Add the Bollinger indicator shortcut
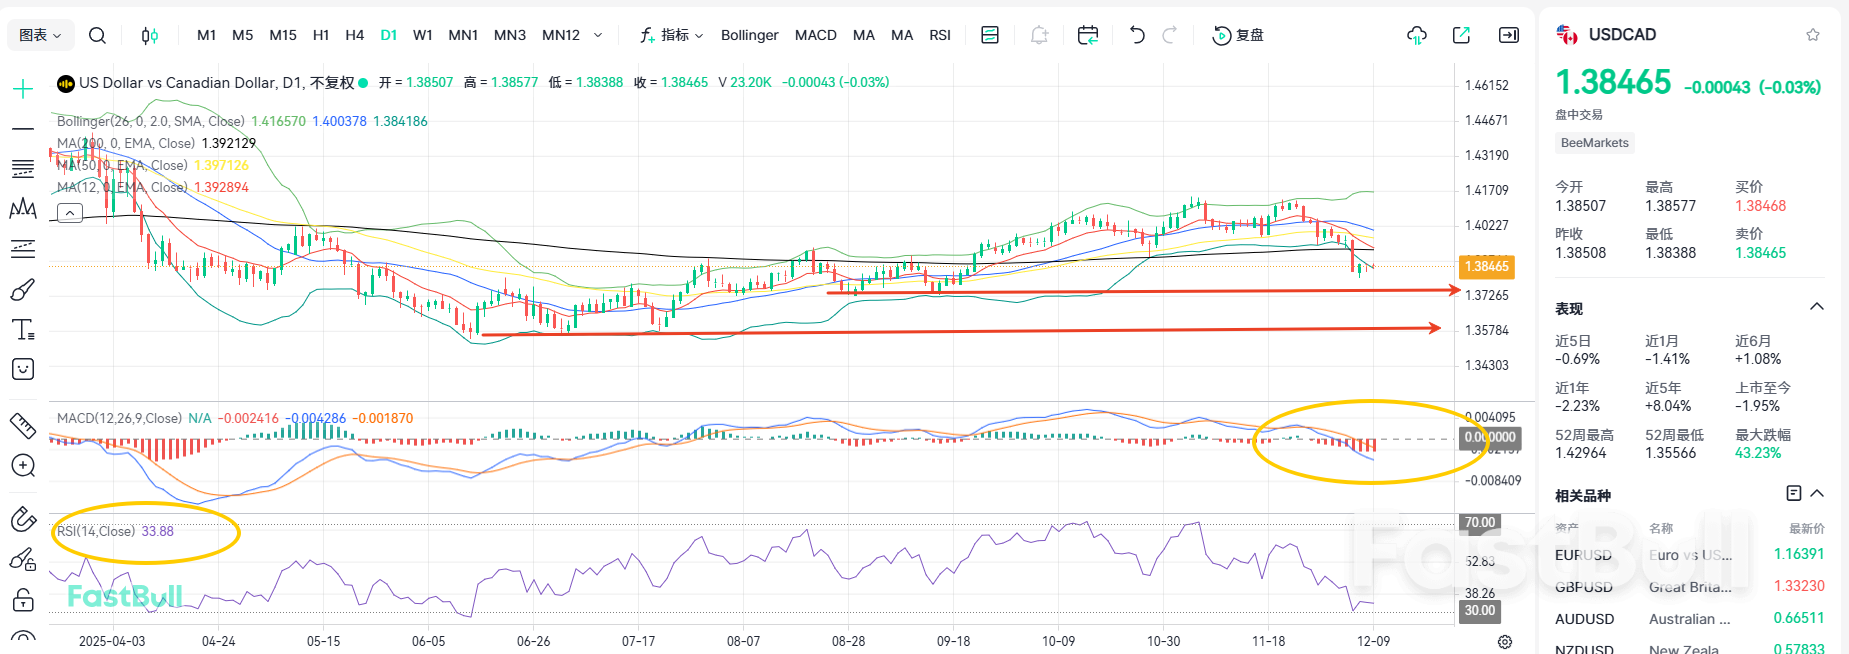This screenshot has height=654, width=1849. pos(749,35)
